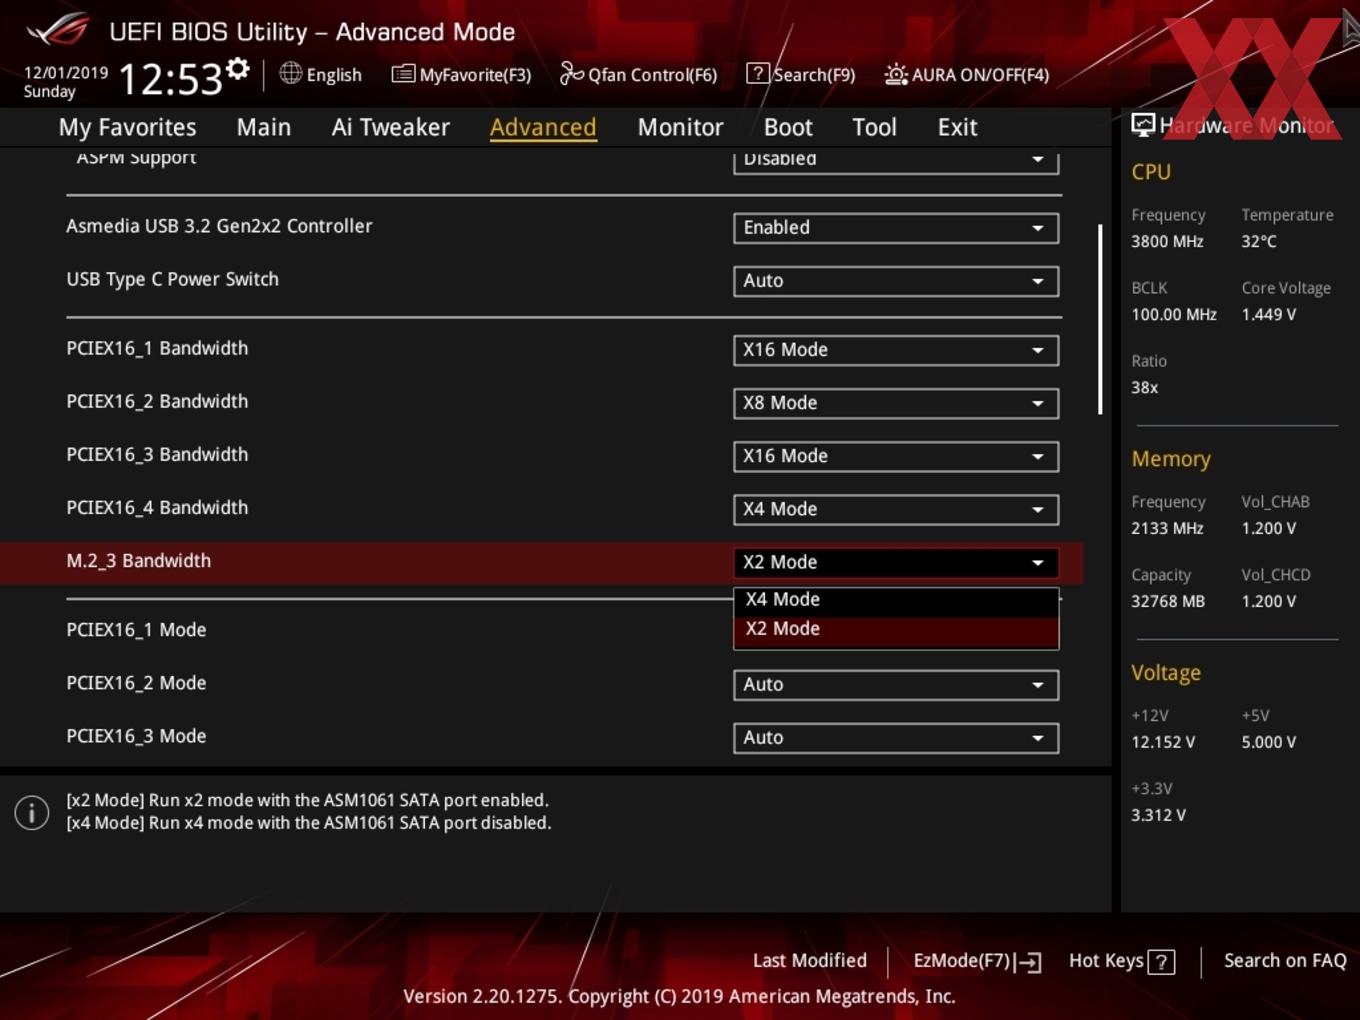Click +3.3V reading 3.312 V
Image resolution: width=1360 pixels, height=1020 pixels.
1158,815
